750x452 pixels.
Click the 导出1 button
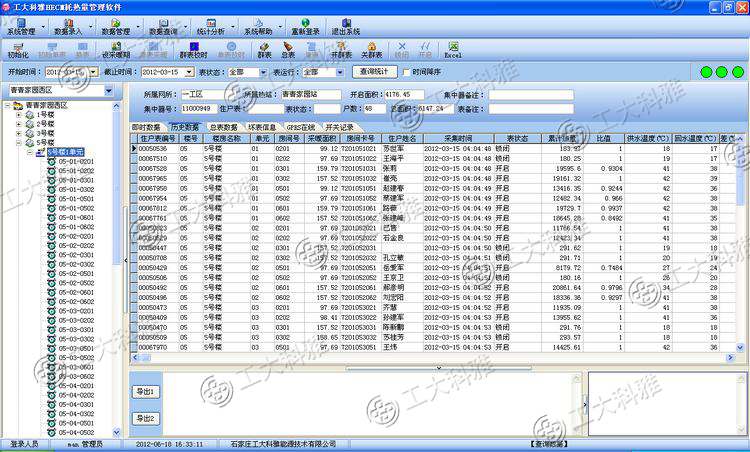pos(145,392)
